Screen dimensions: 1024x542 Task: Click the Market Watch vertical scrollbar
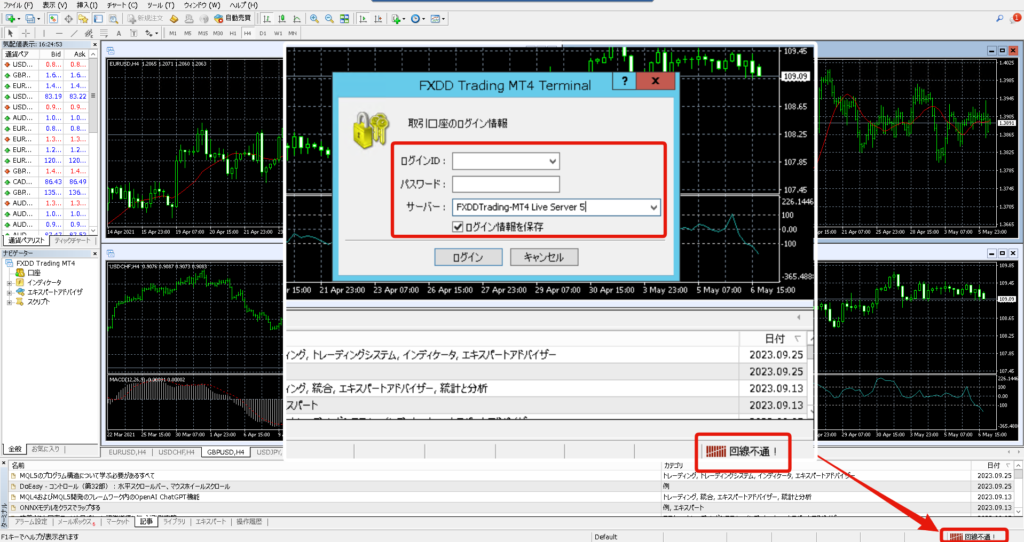pyautogui.click(x=93, y=144)
